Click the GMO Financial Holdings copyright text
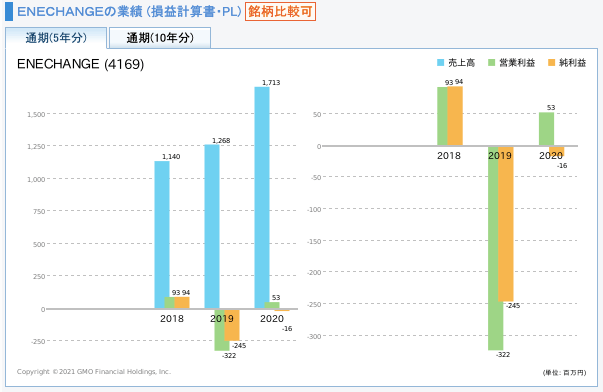The height and width of the screenshot is (392, 603). click(93, 372)
